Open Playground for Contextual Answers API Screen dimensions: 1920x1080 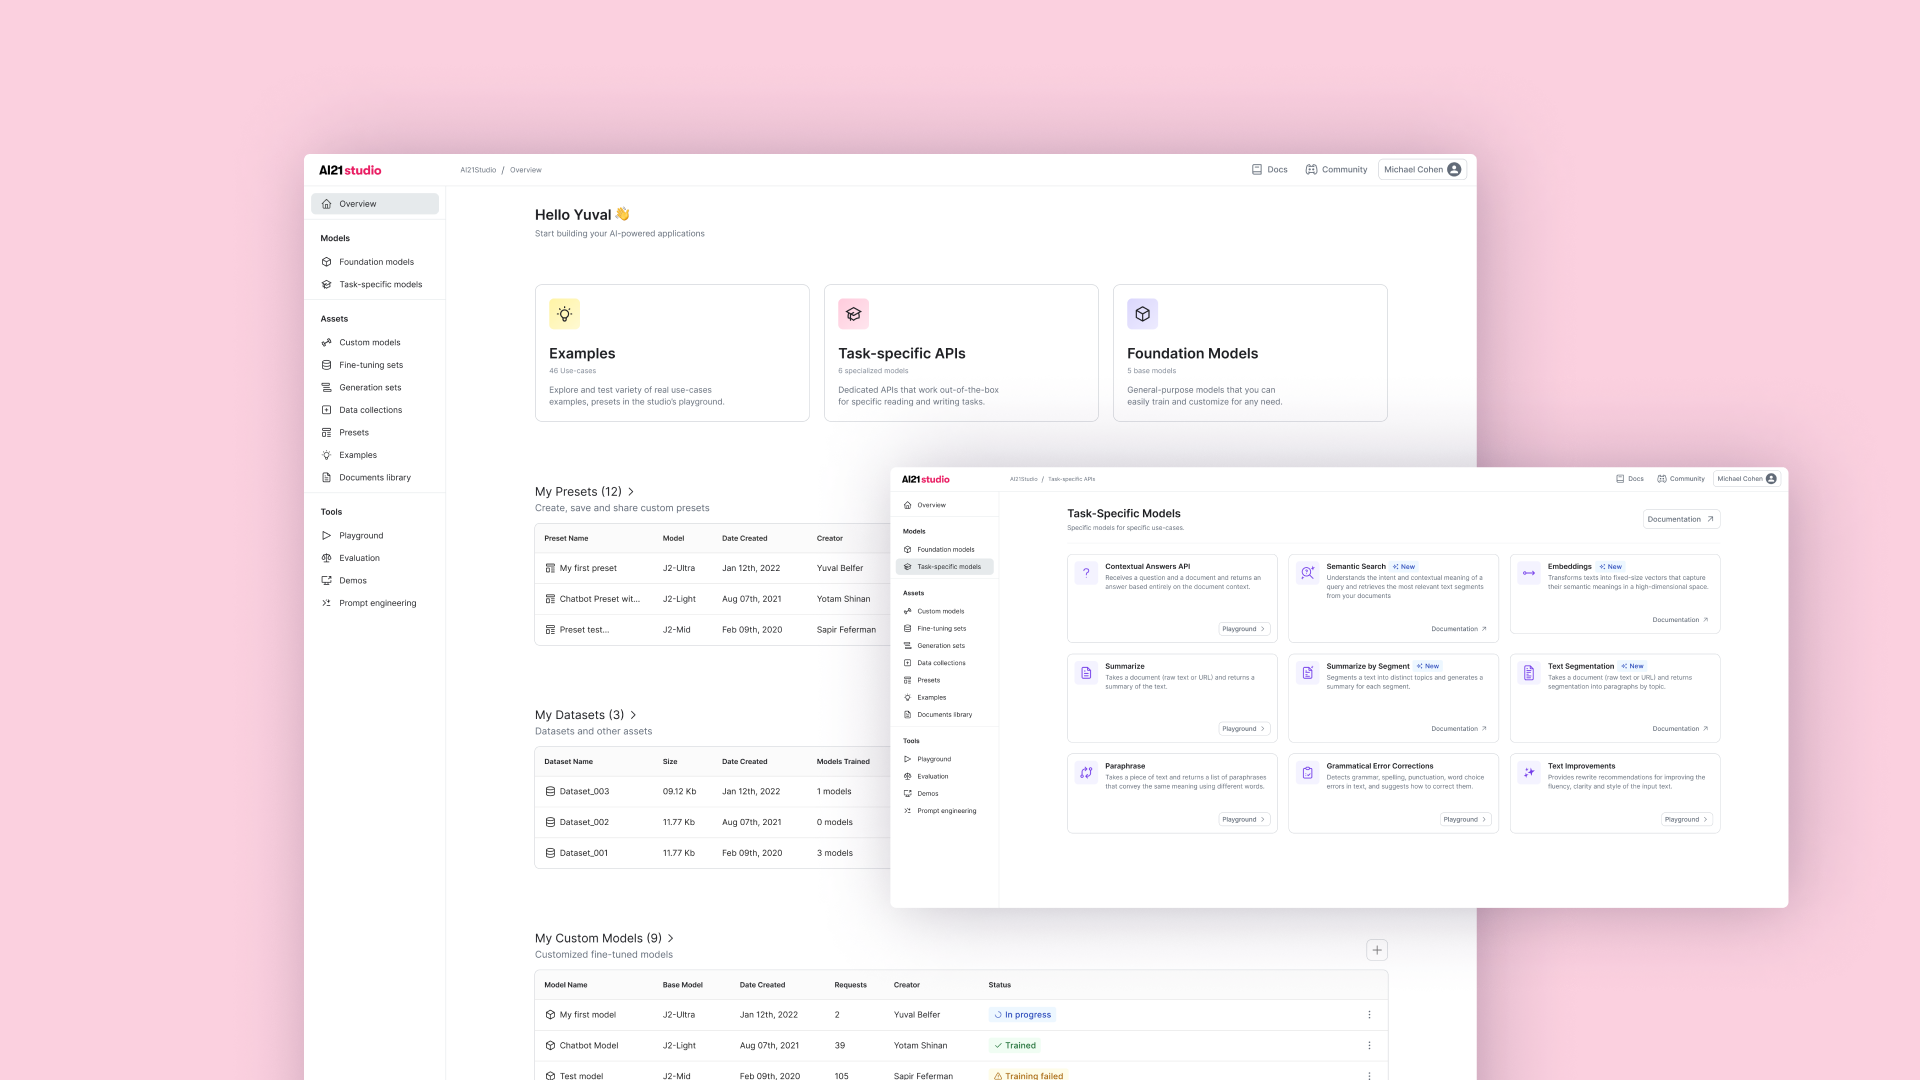coord(1244,629)
